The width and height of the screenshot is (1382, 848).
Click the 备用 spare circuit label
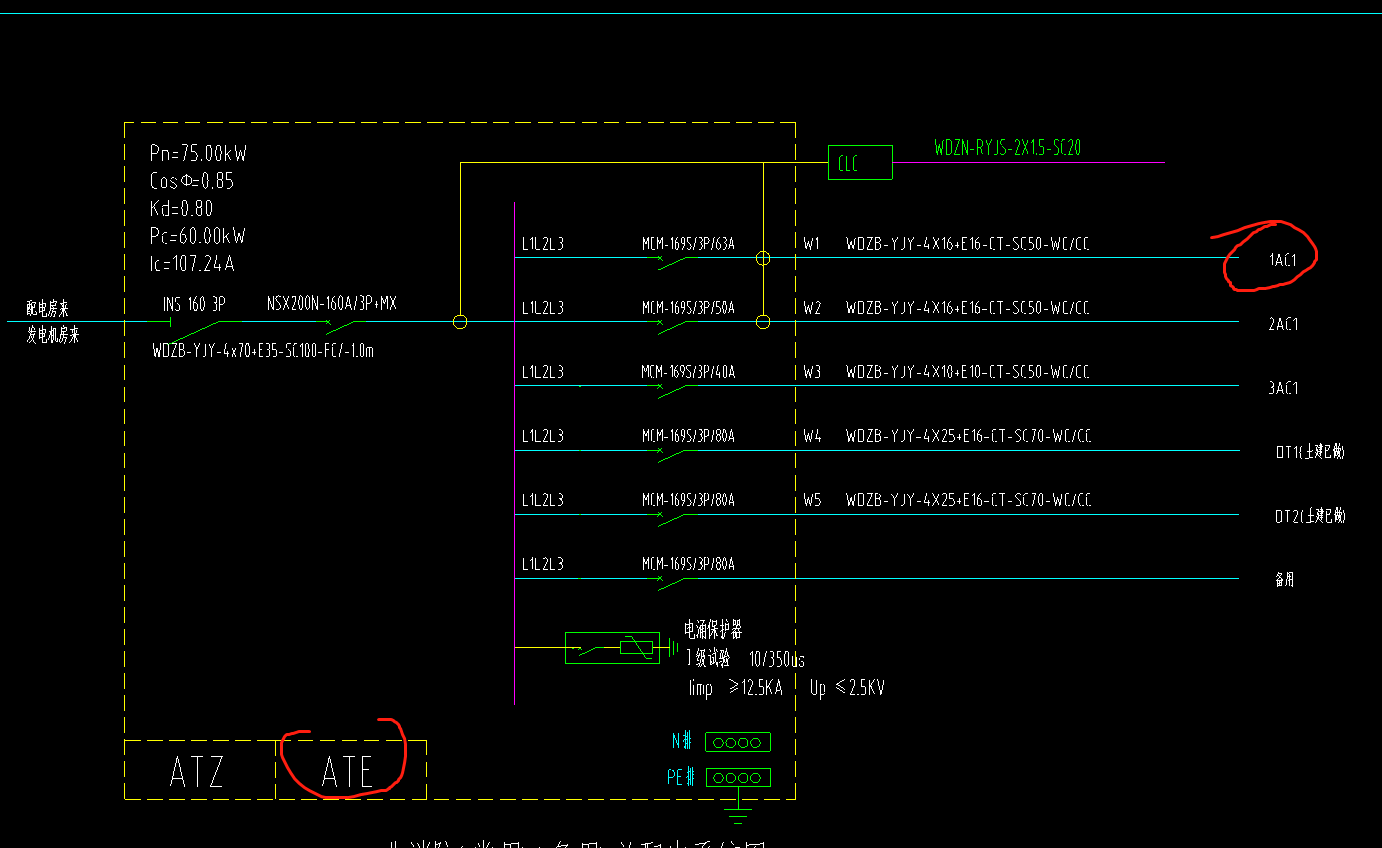[1284, 579]
